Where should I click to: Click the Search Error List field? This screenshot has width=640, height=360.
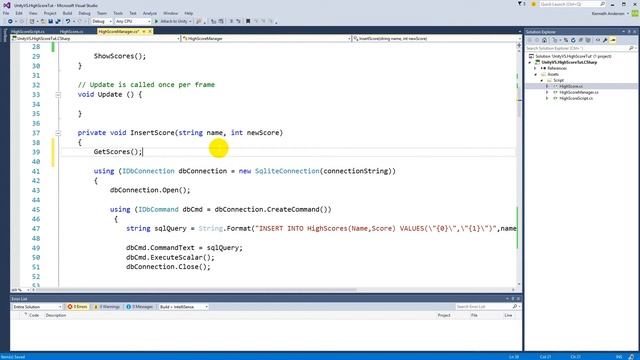[x=484, y=307]
